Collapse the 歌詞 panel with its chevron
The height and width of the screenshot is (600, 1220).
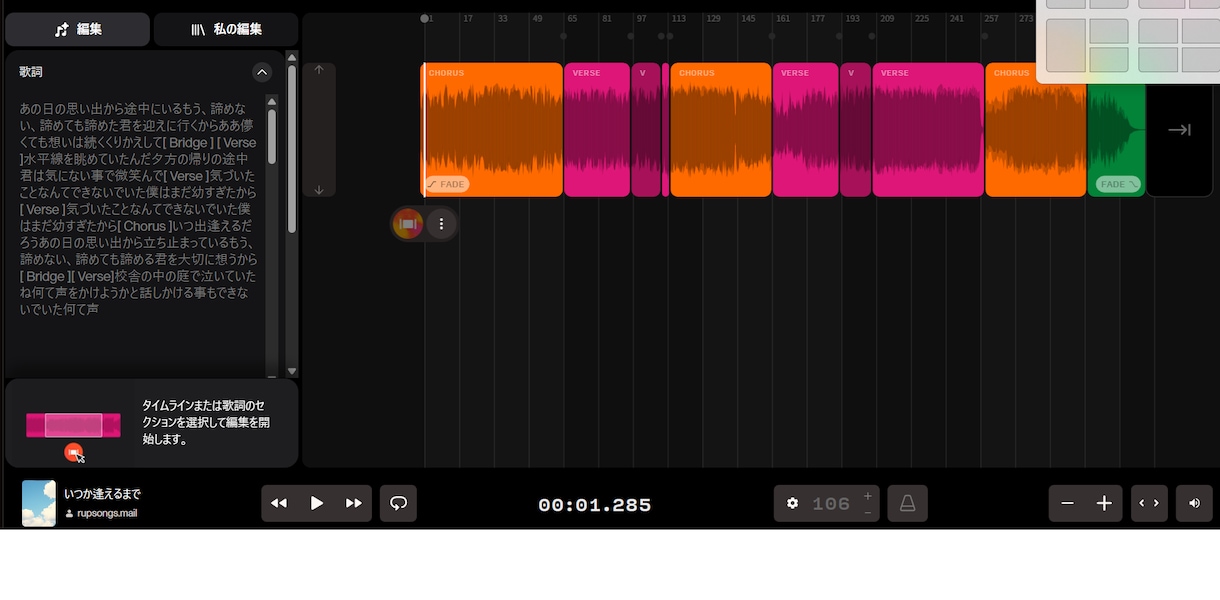point(262,72)
